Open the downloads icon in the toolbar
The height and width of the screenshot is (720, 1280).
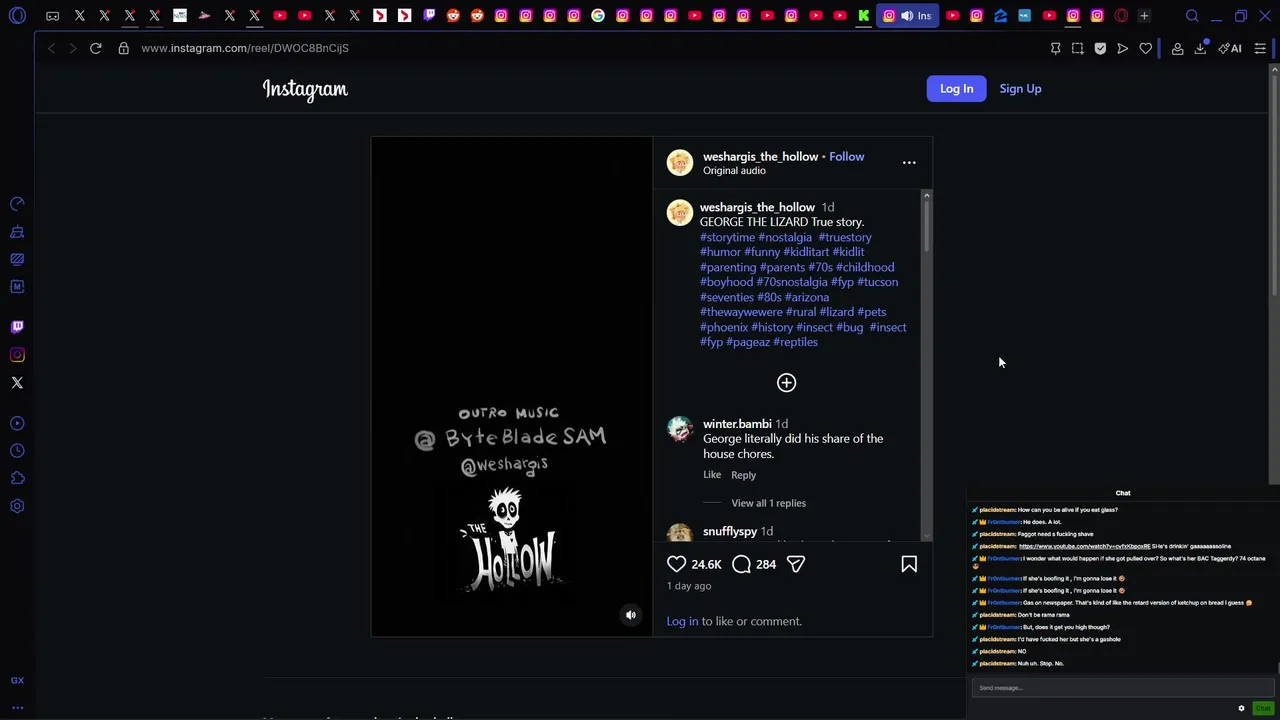[1200, 48]
